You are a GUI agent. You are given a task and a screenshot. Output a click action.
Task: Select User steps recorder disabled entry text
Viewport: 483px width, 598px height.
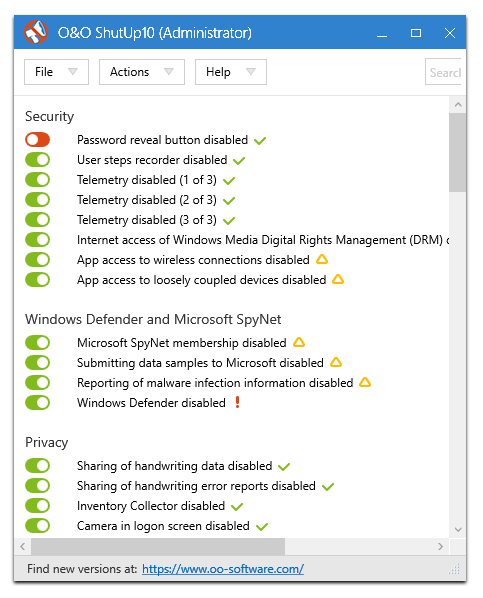tap(152, 160)
